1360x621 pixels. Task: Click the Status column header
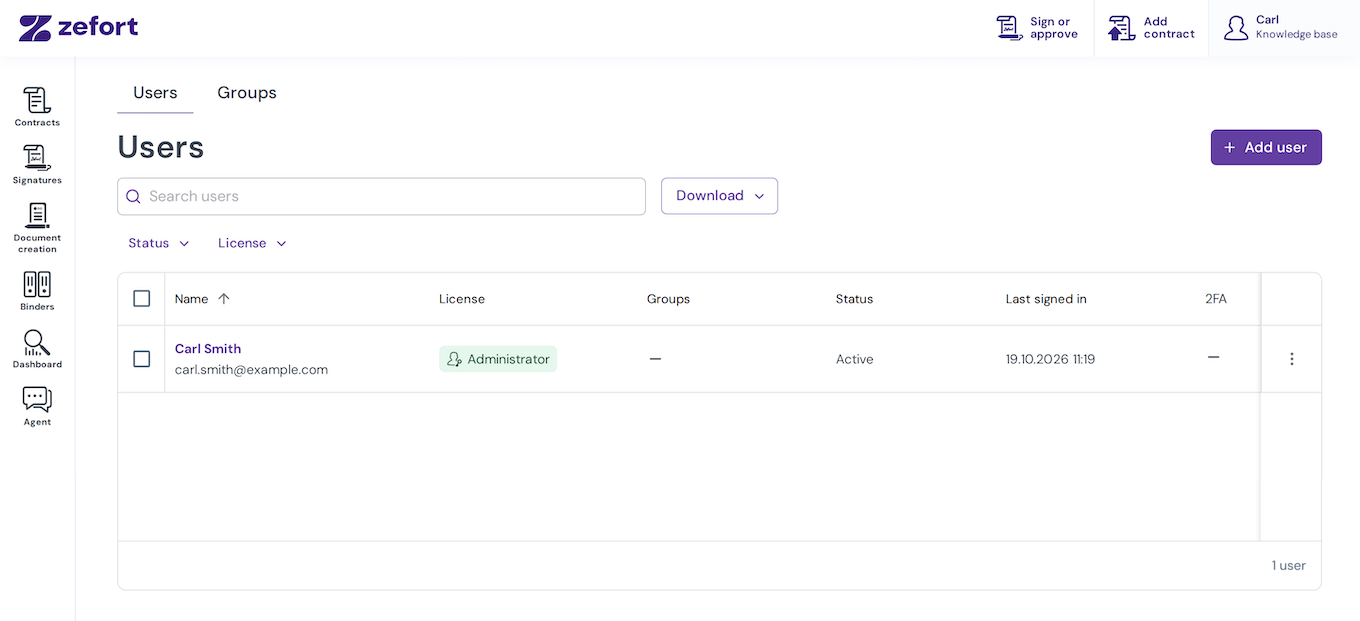(x=854, y=299)
